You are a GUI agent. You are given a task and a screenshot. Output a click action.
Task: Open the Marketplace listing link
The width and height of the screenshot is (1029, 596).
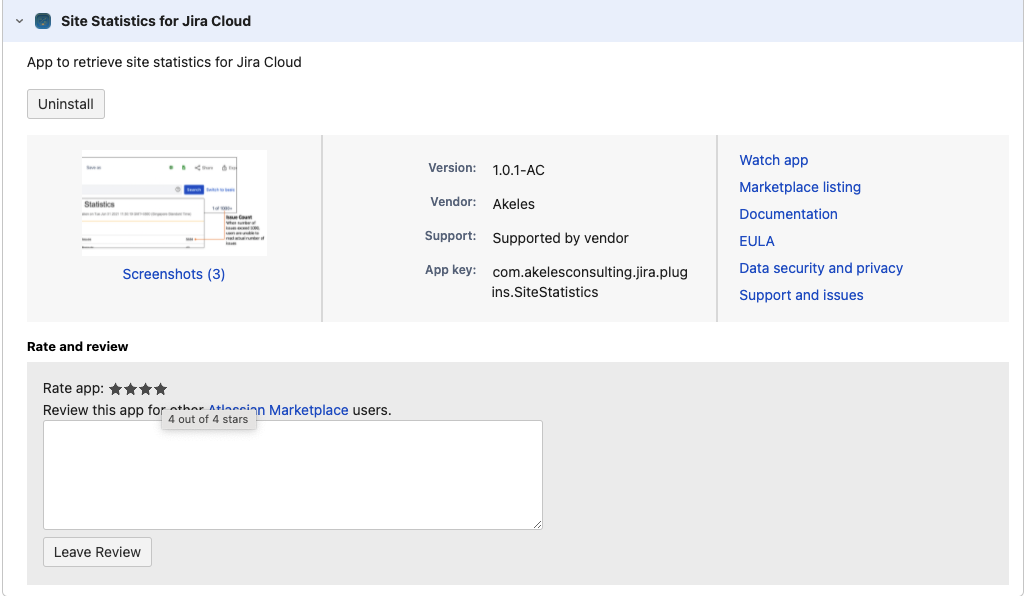coord(799,187)
